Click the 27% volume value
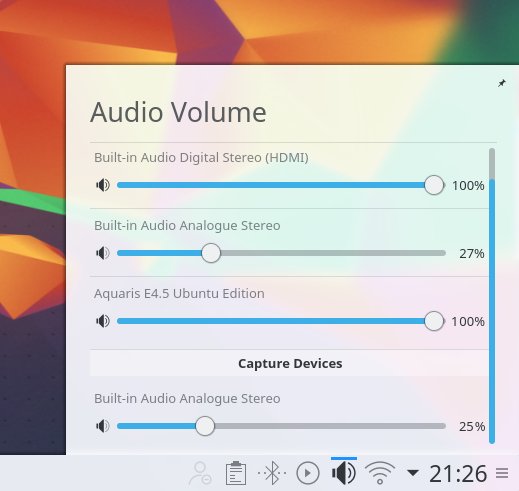 pyautogui.click(x=472, y=254)
